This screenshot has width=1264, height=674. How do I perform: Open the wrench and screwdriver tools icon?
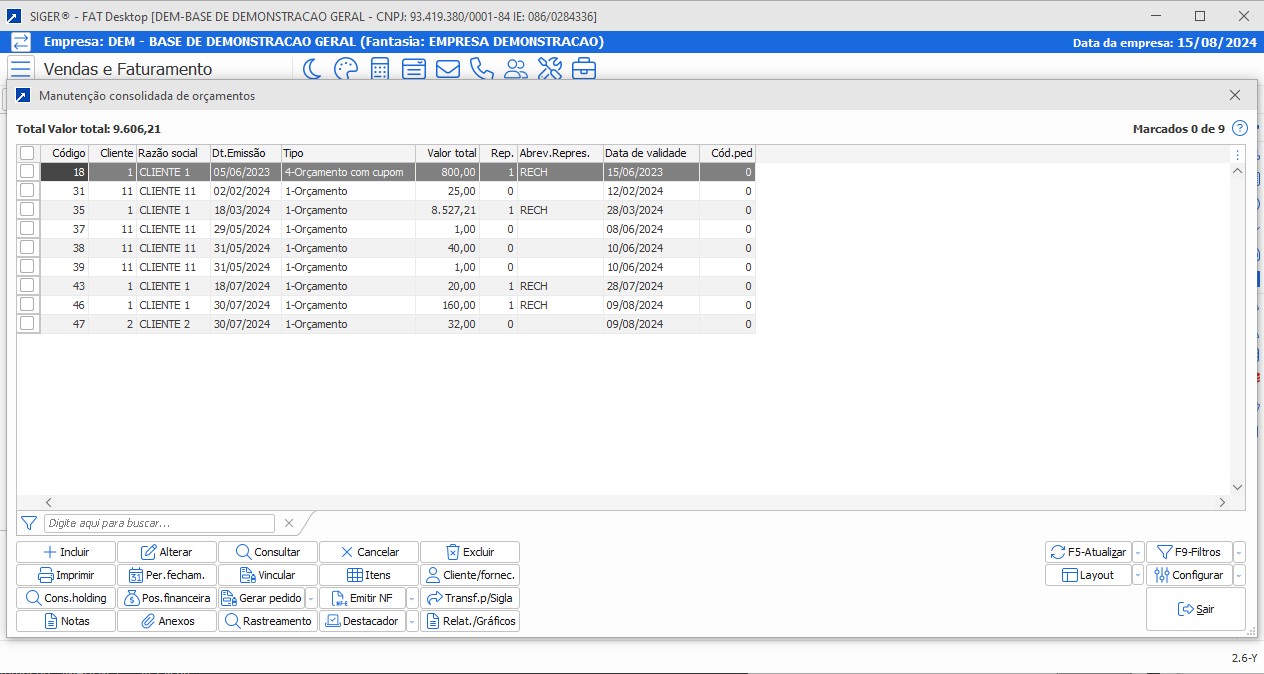click(550, 69)
